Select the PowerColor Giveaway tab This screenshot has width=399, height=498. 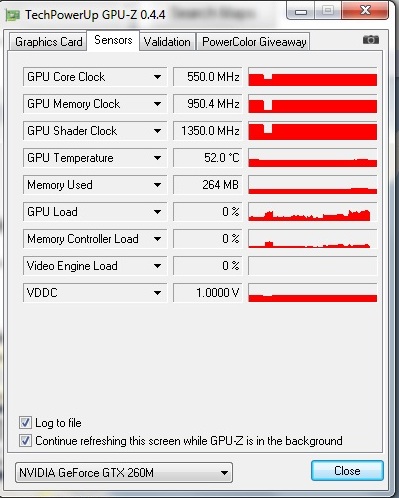click(x=254, y=42)
